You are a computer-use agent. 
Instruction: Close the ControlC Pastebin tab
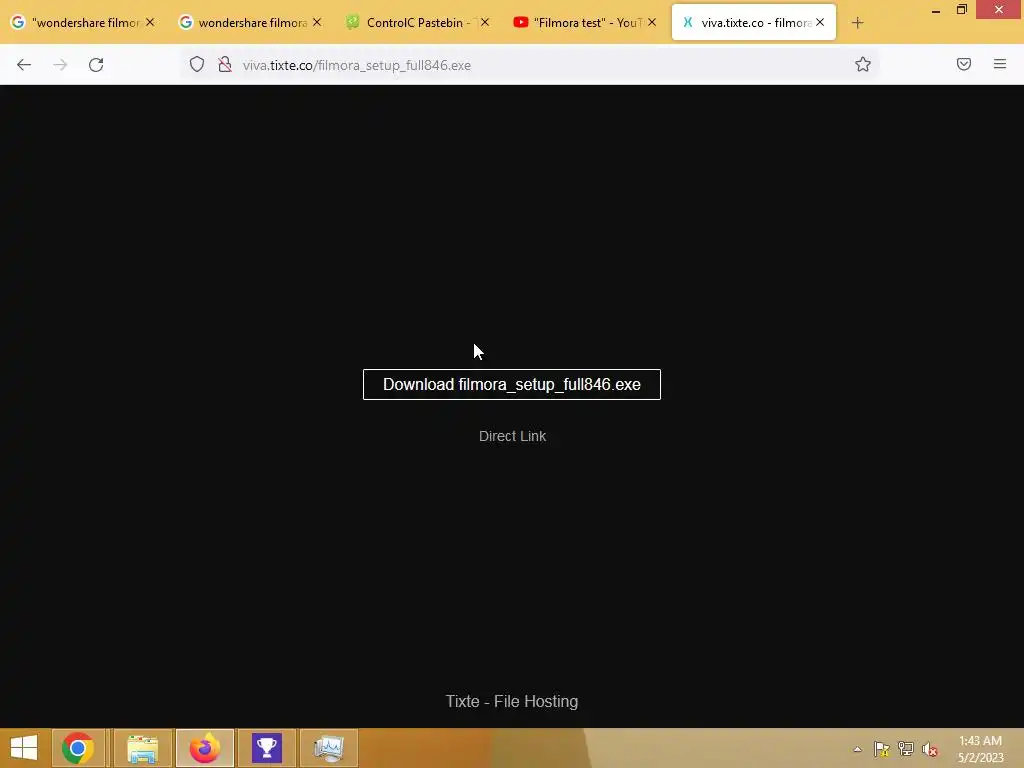pyautogui.click(x=485, y=22)
